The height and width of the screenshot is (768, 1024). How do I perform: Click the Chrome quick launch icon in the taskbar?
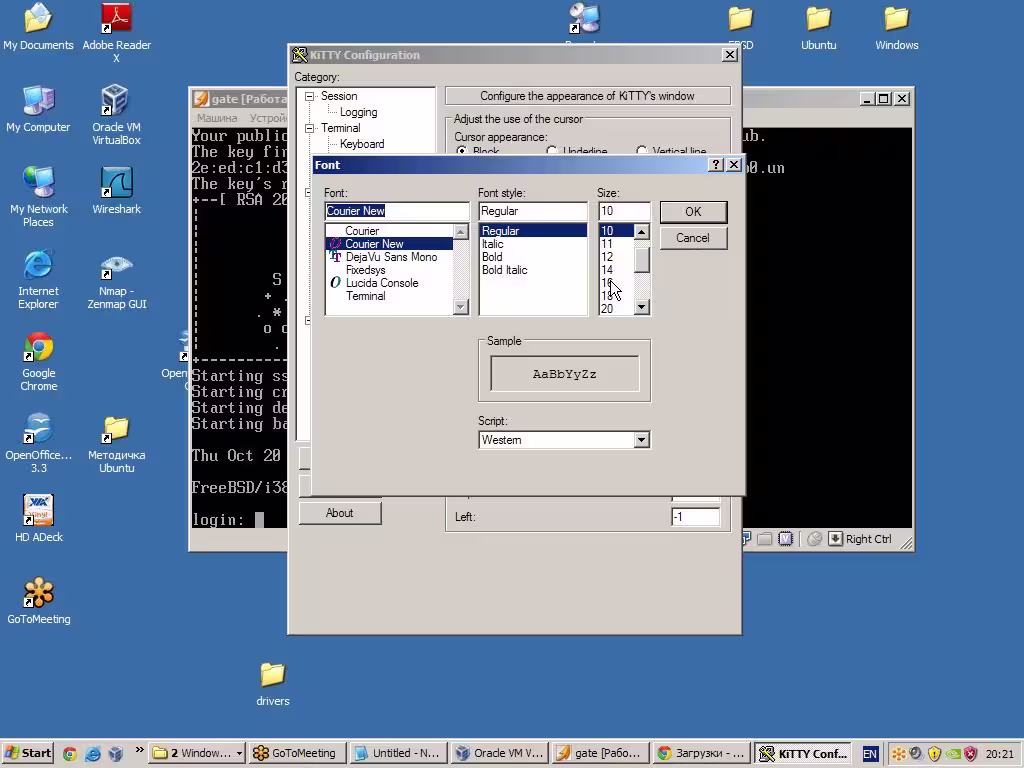click(x=70, y=754)
